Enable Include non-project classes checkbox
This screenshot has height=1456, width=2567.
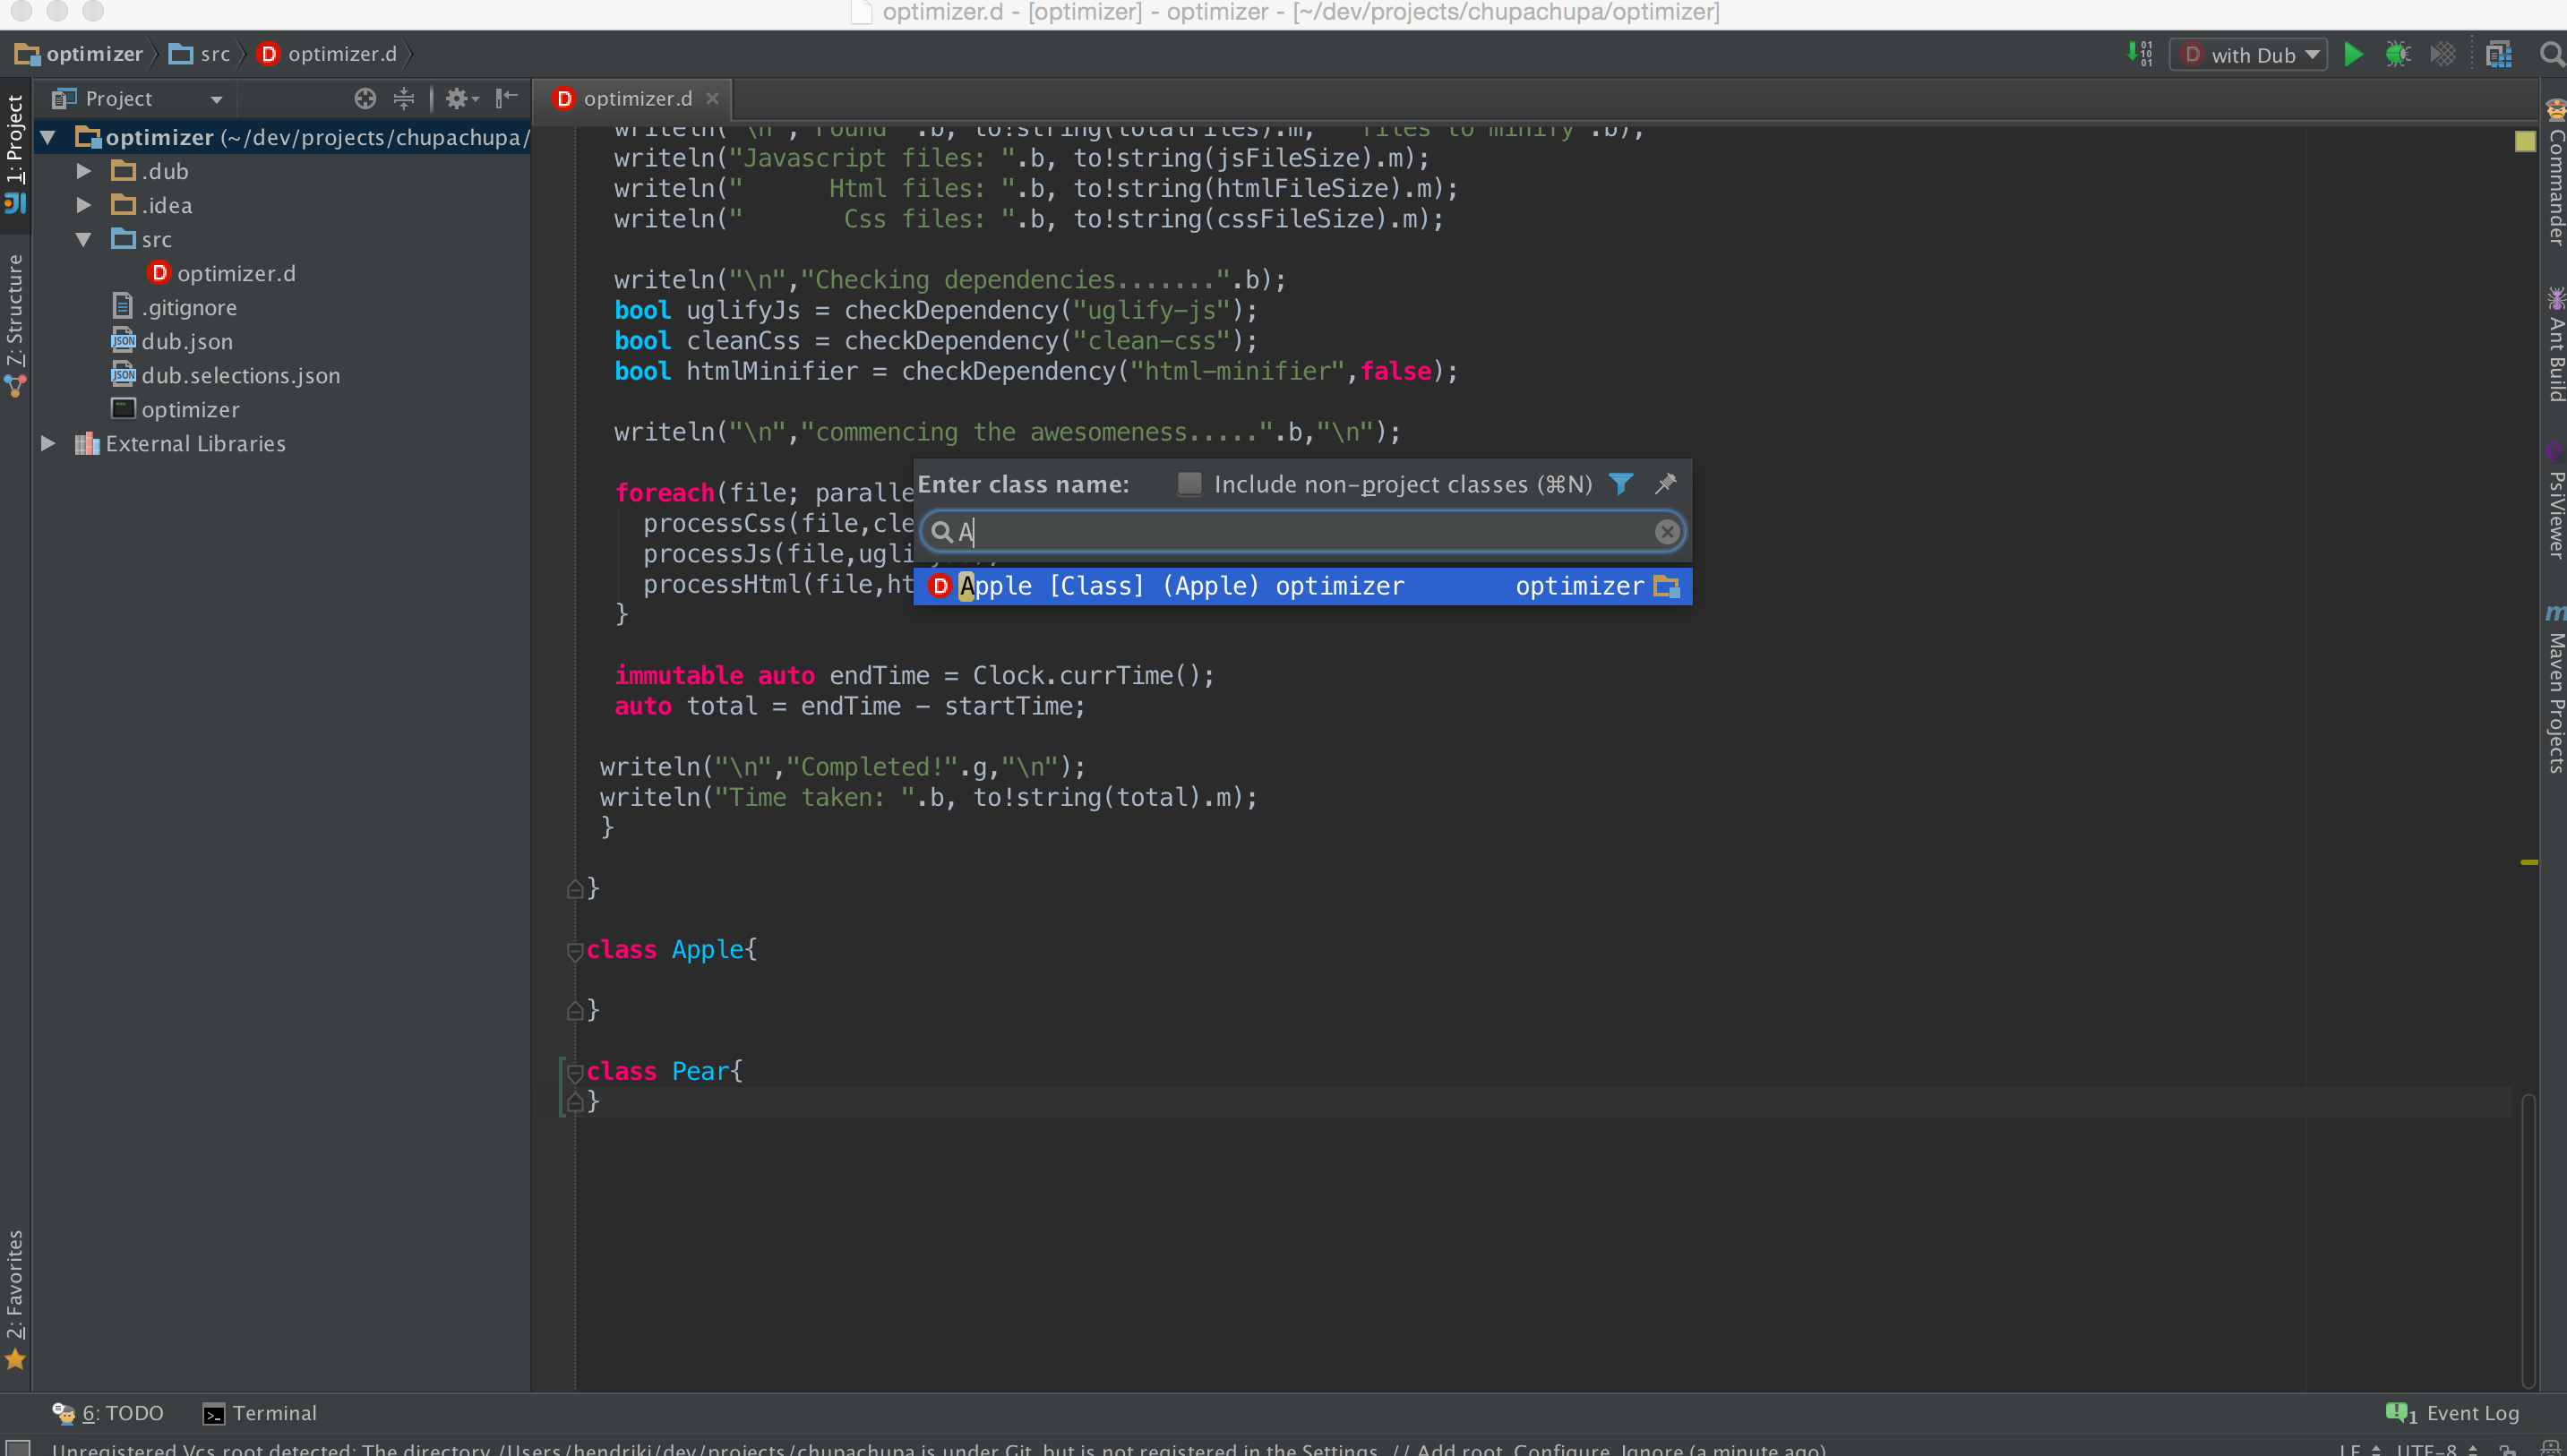tap(1189, 484)
